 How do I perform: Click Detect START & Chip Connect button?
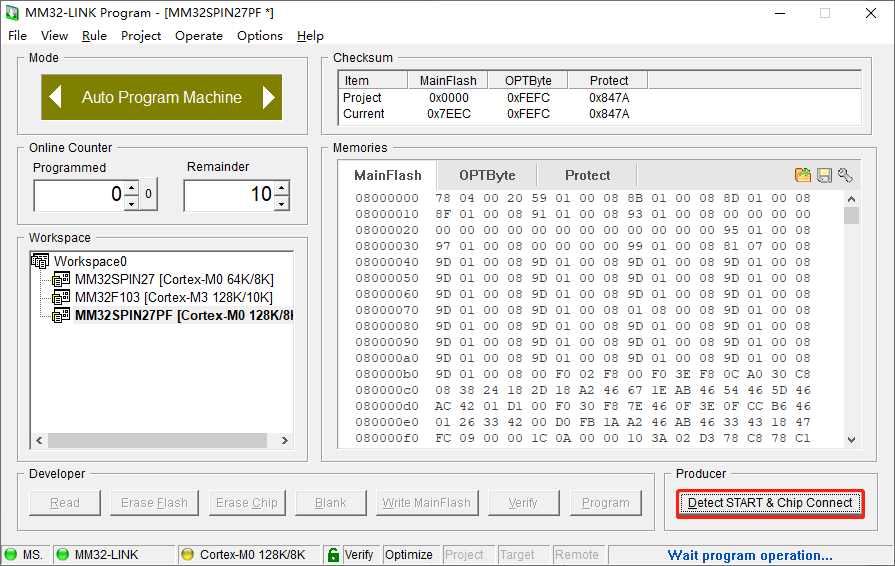tap(770, 503)
